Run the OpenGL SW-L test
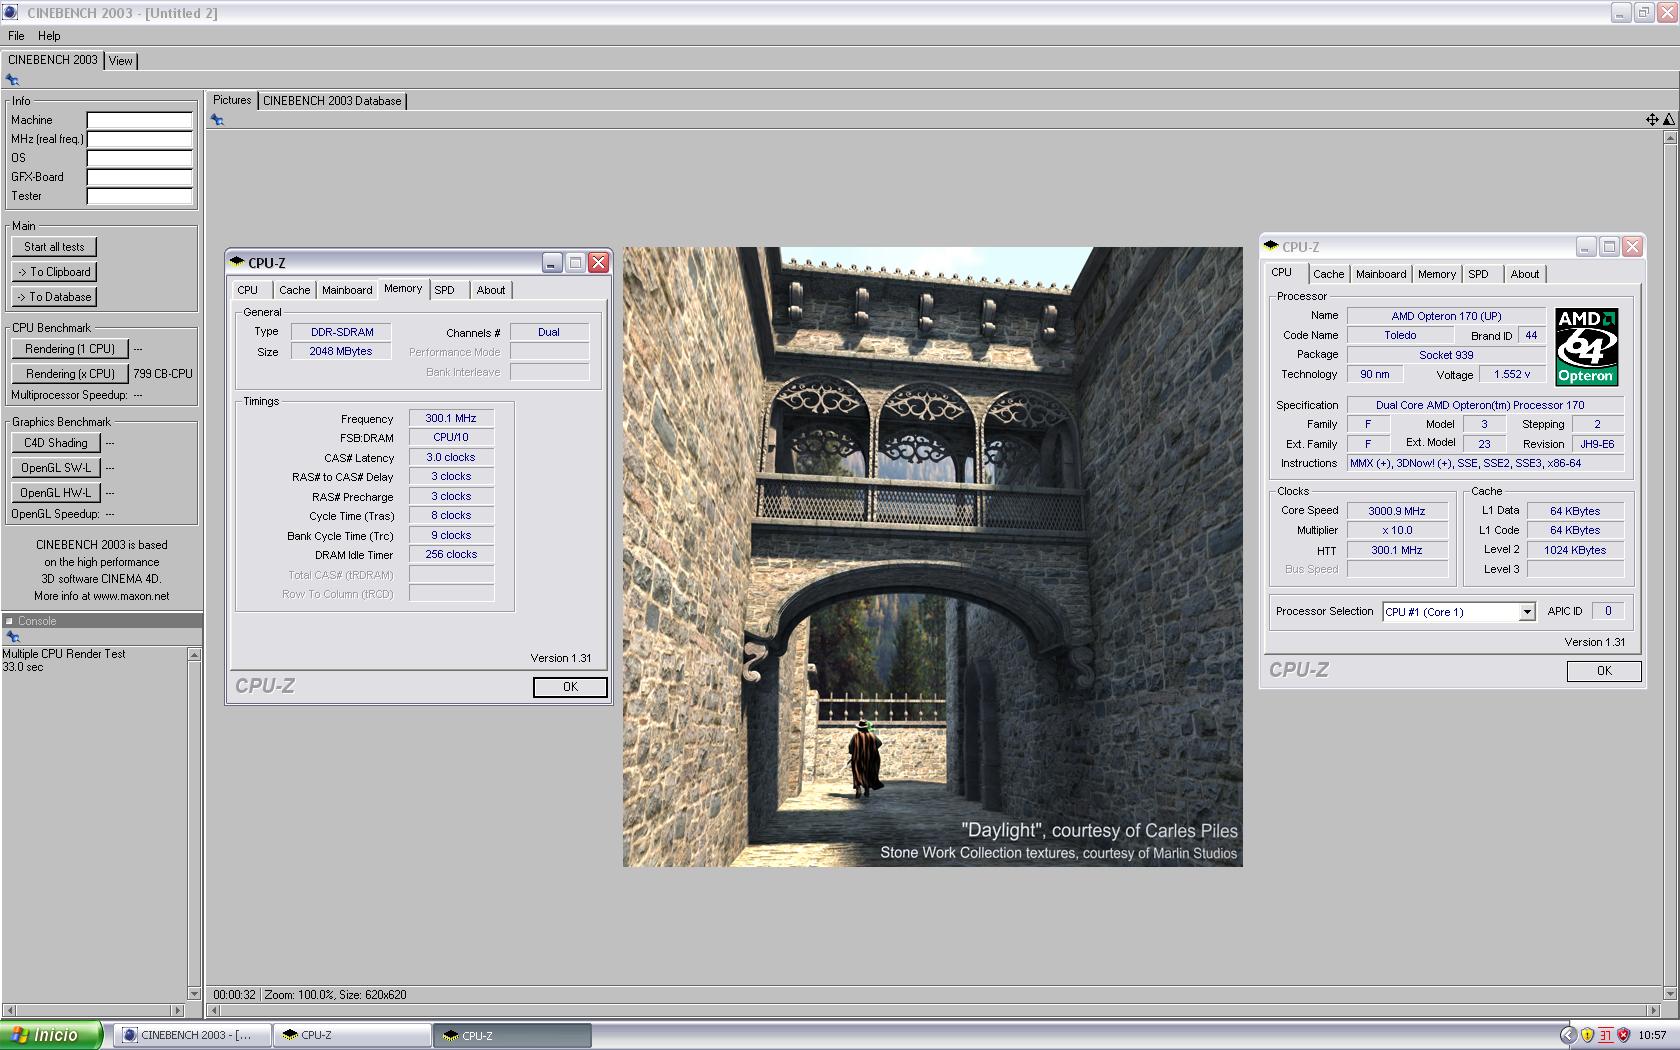This screenshot has width=1680, height=1050. click(56, 468)
